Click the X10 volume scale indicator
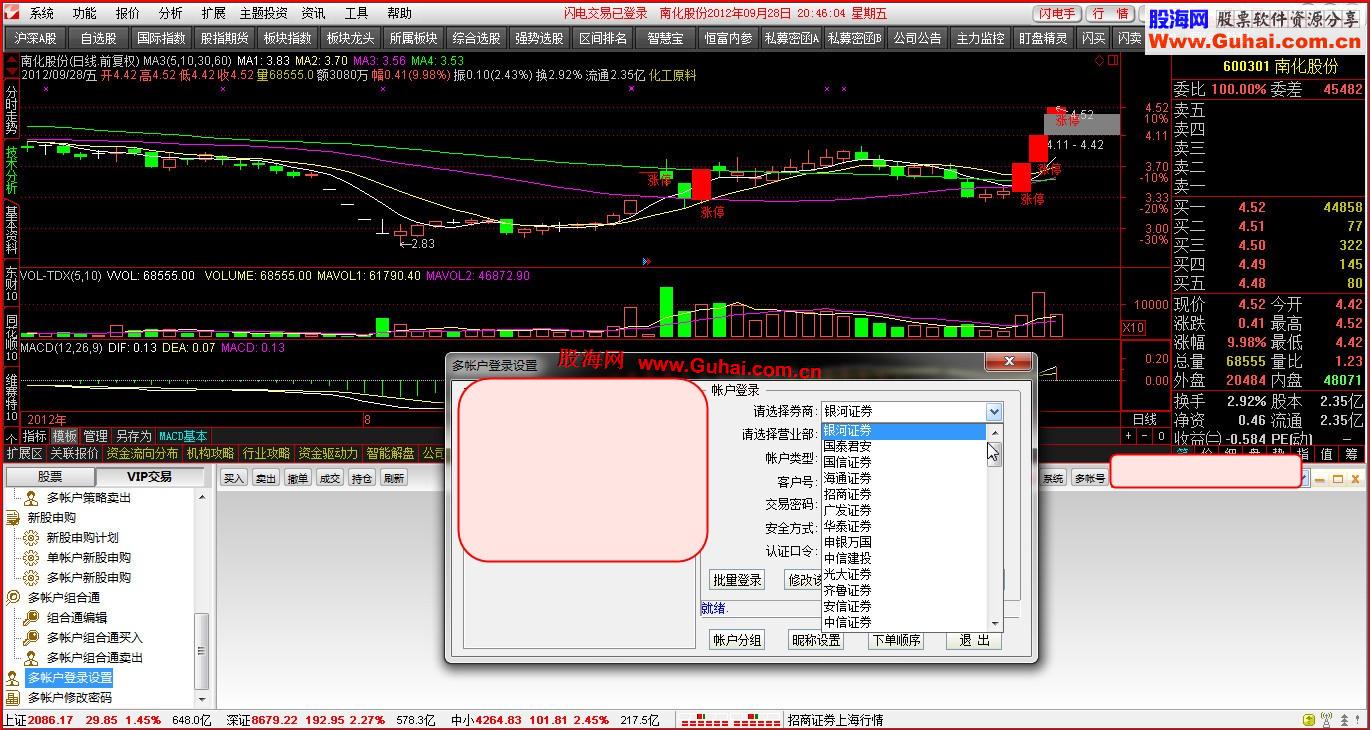The width and height of the screenshot is (1370, 730). point(1133,328)
